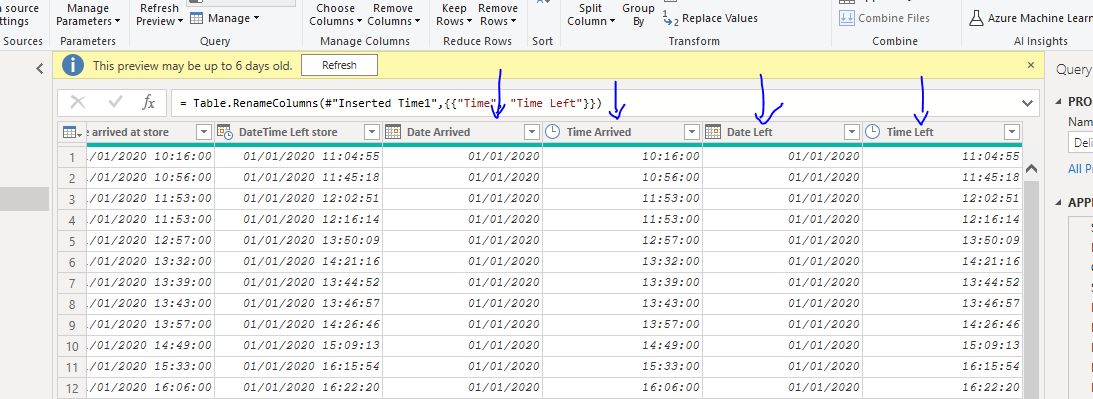Expand the formula bar

[x=1027, y=103]
